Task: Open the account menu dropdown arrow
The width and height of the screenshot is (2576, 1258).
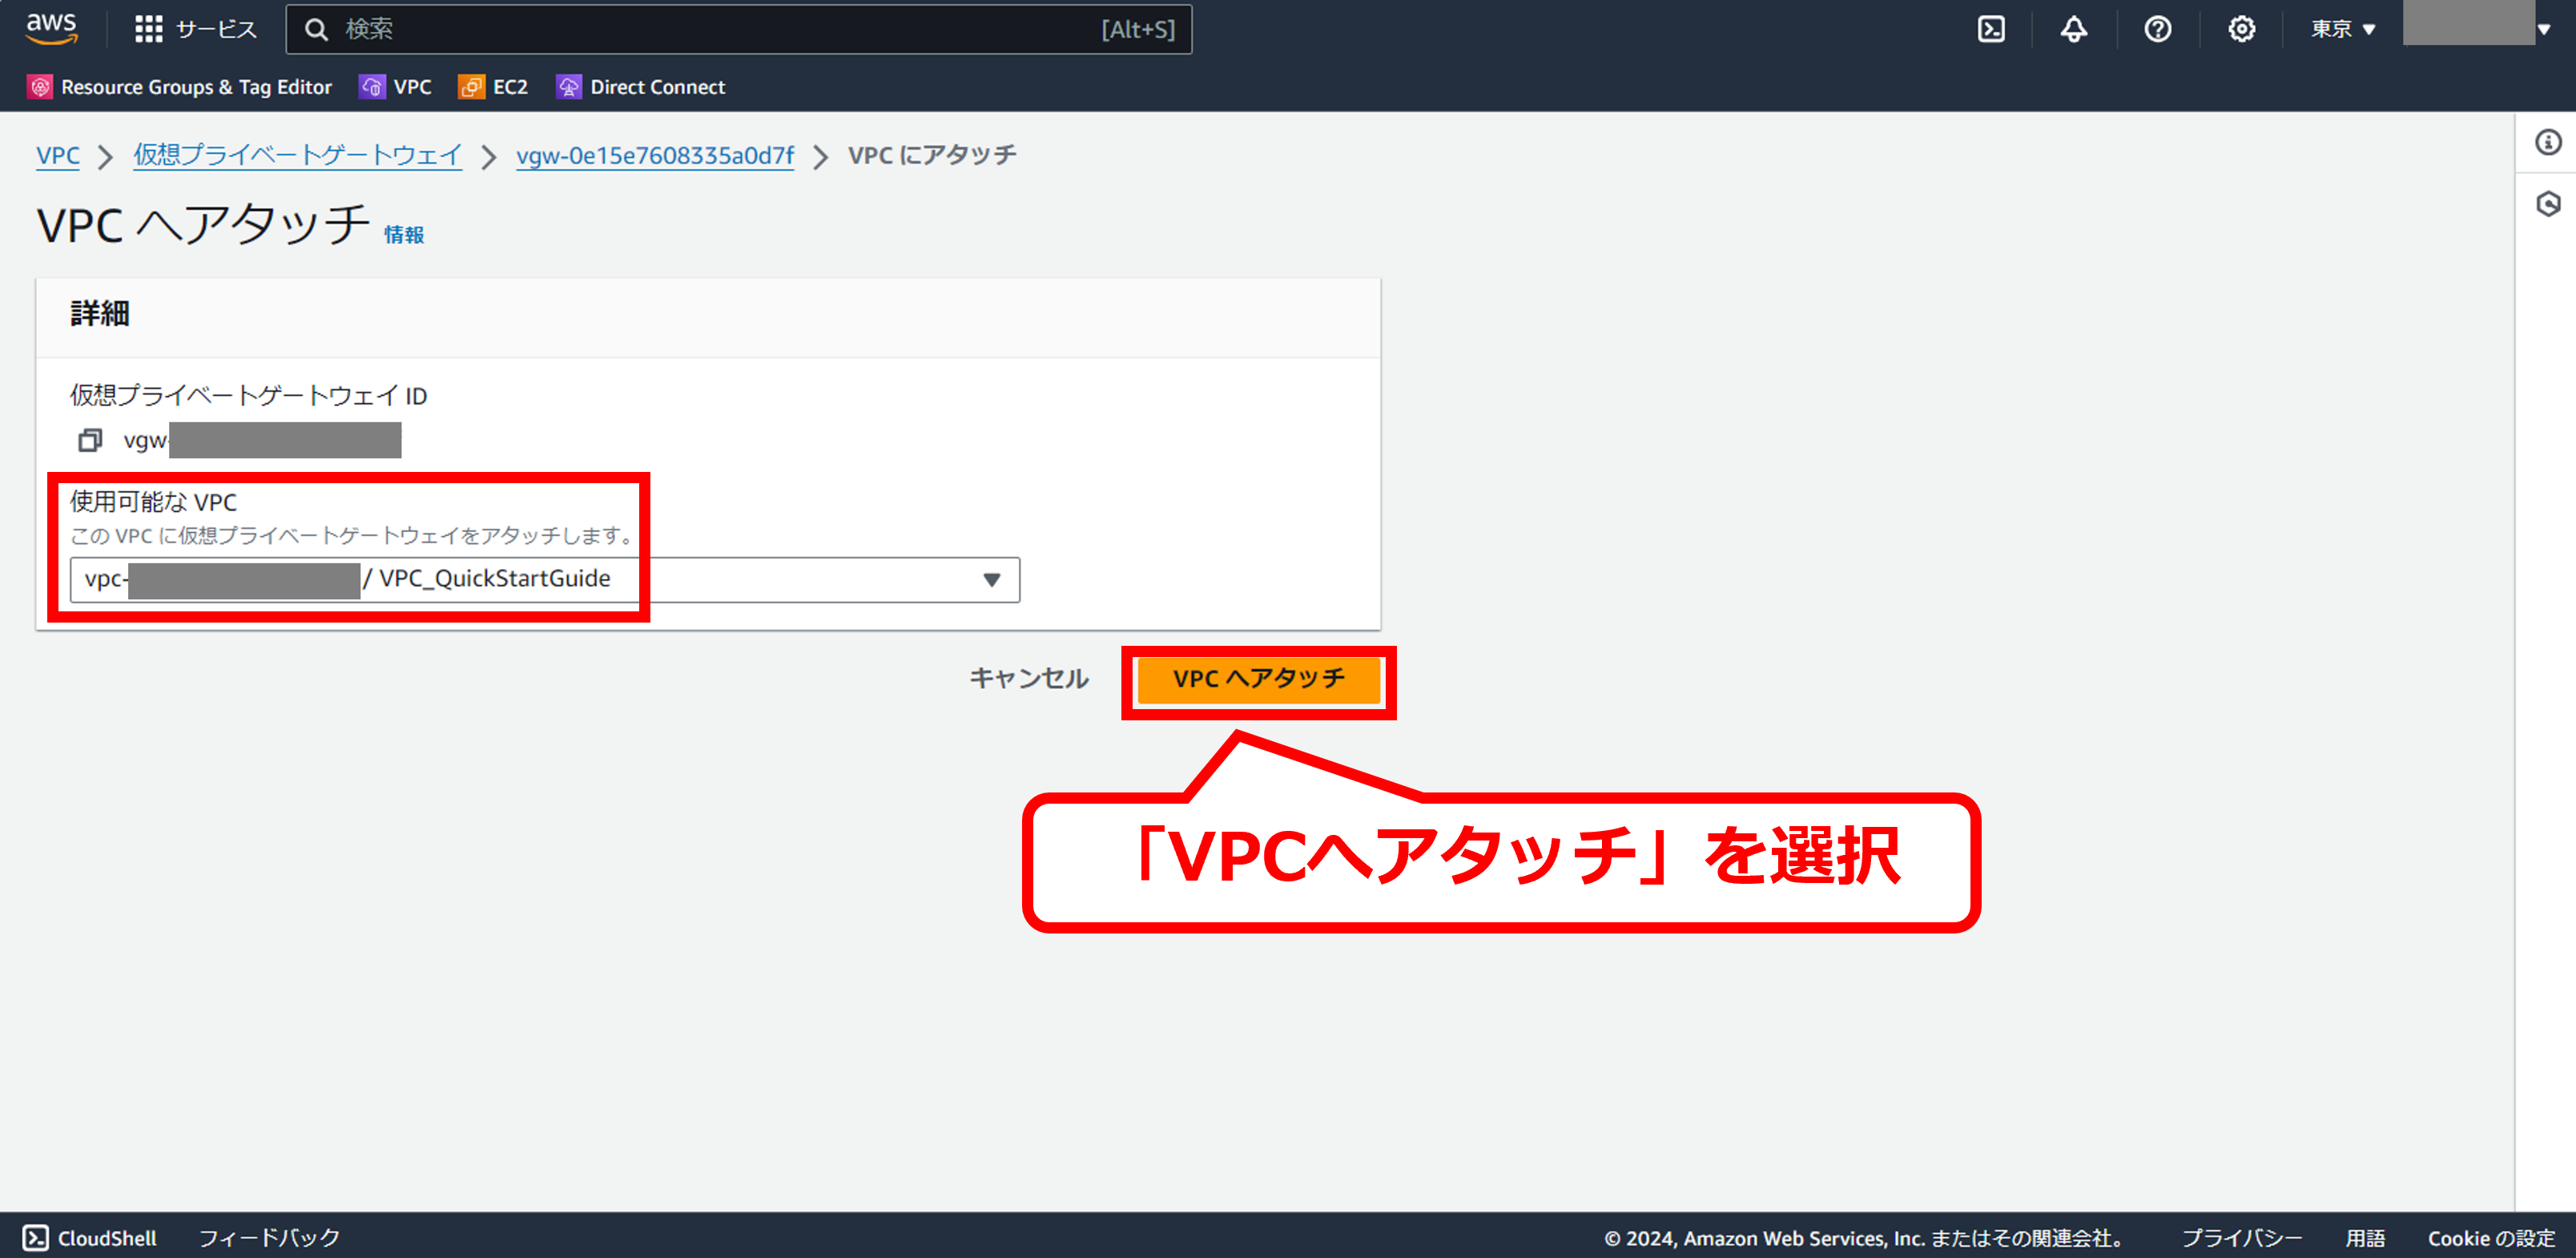Action: tap(2544, 29)
